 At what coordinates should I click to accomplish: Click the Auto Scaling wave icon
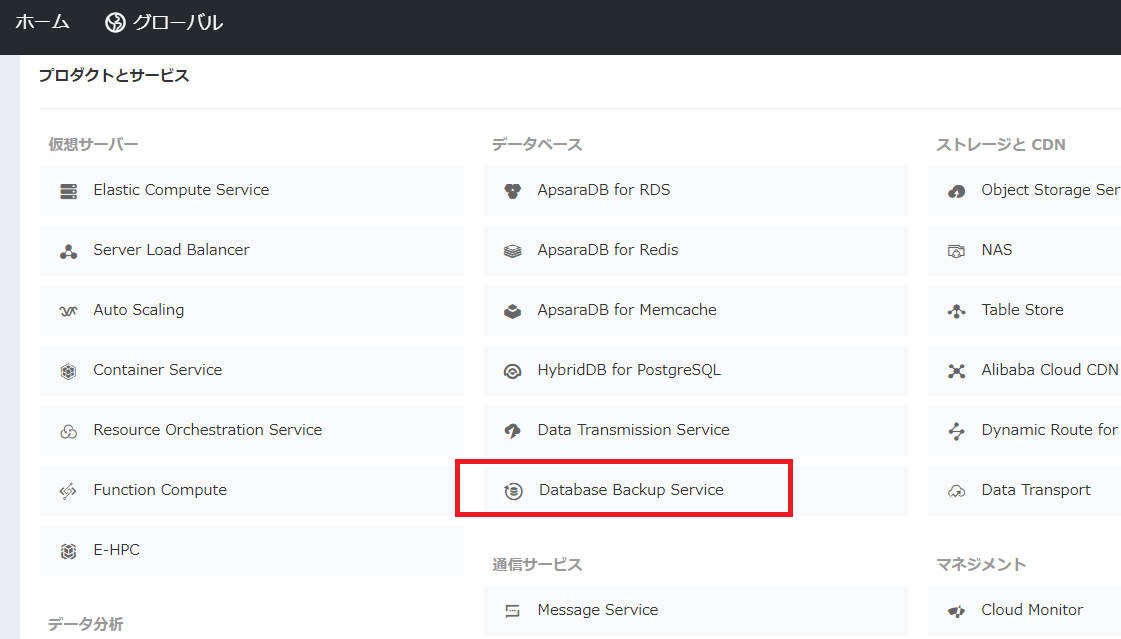(x=68, y=311)
